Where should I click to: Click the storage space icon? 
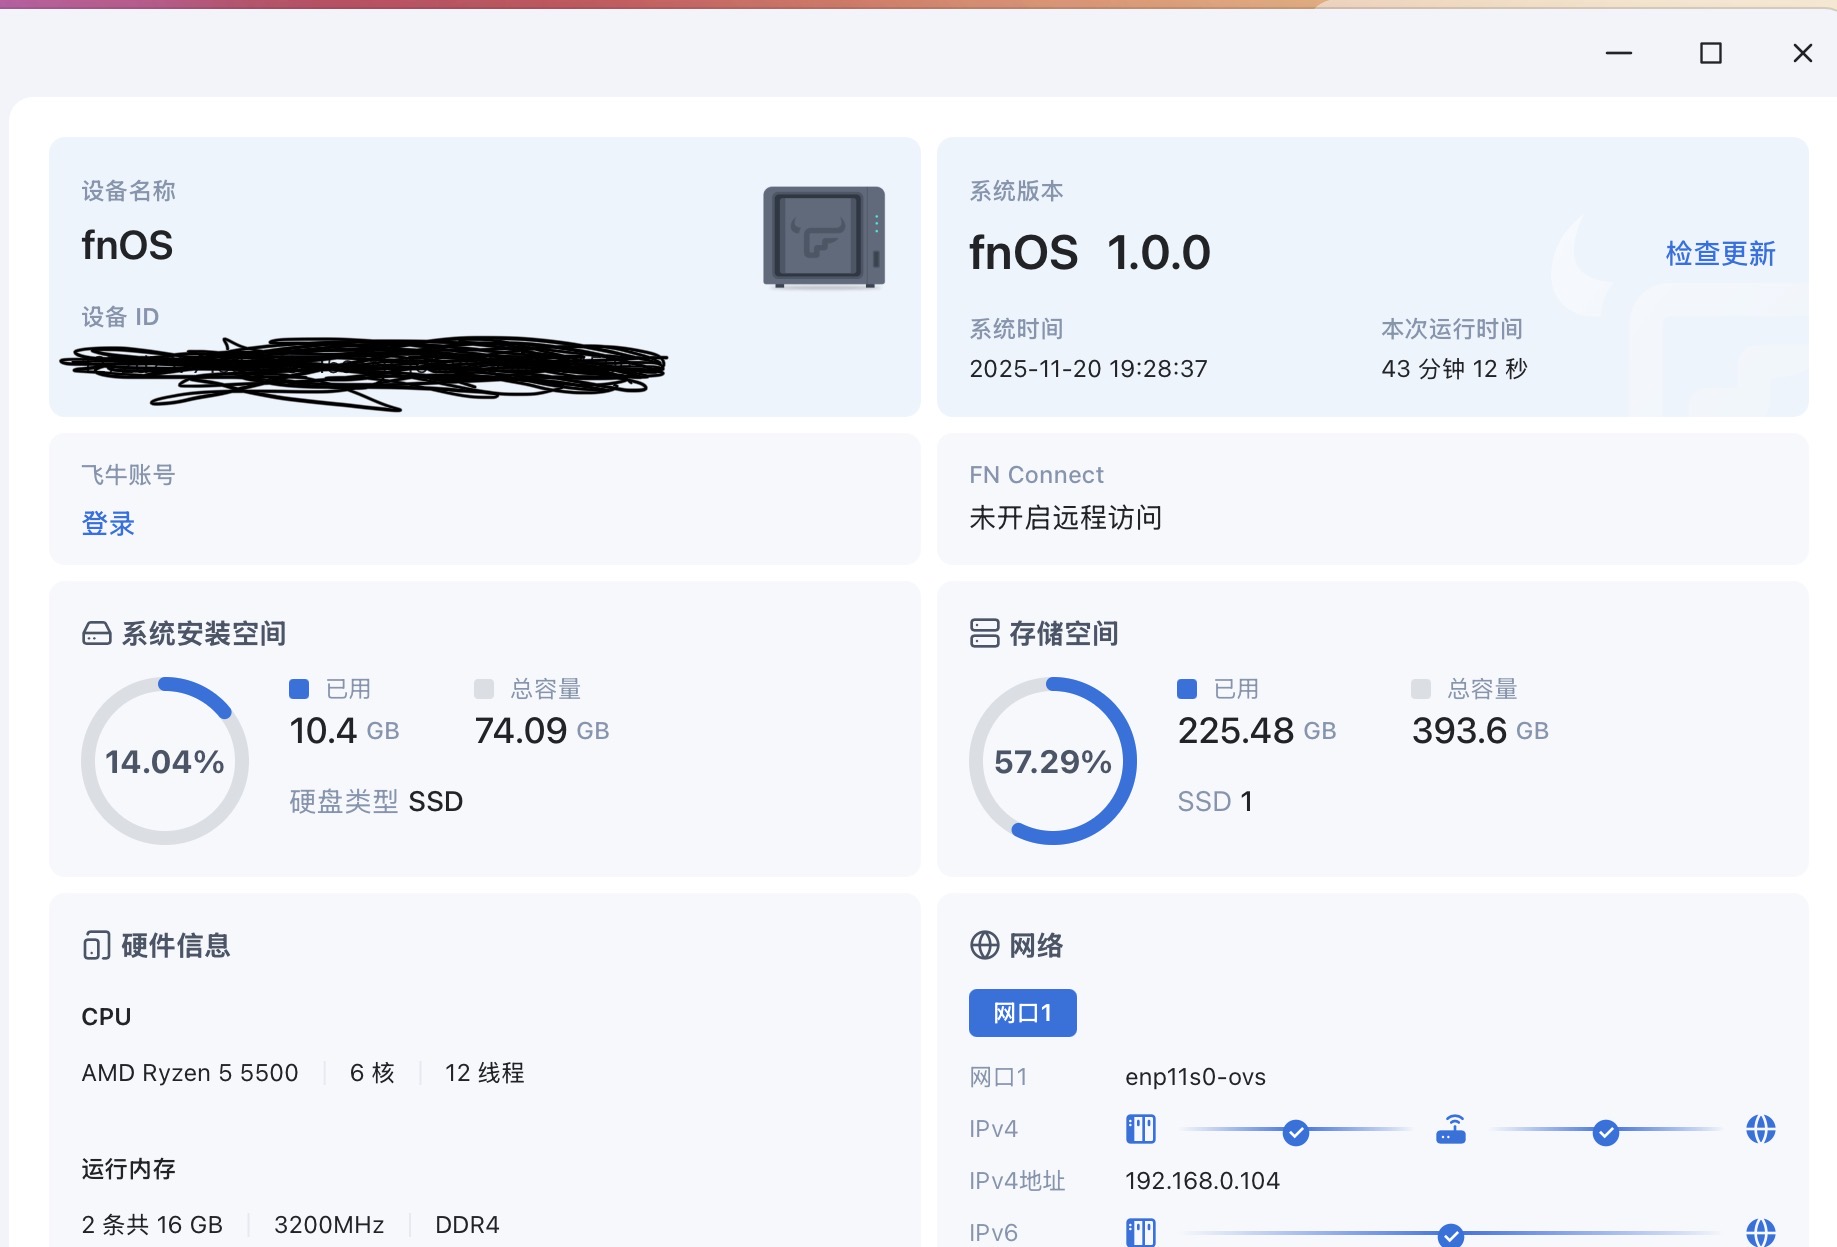985,633
